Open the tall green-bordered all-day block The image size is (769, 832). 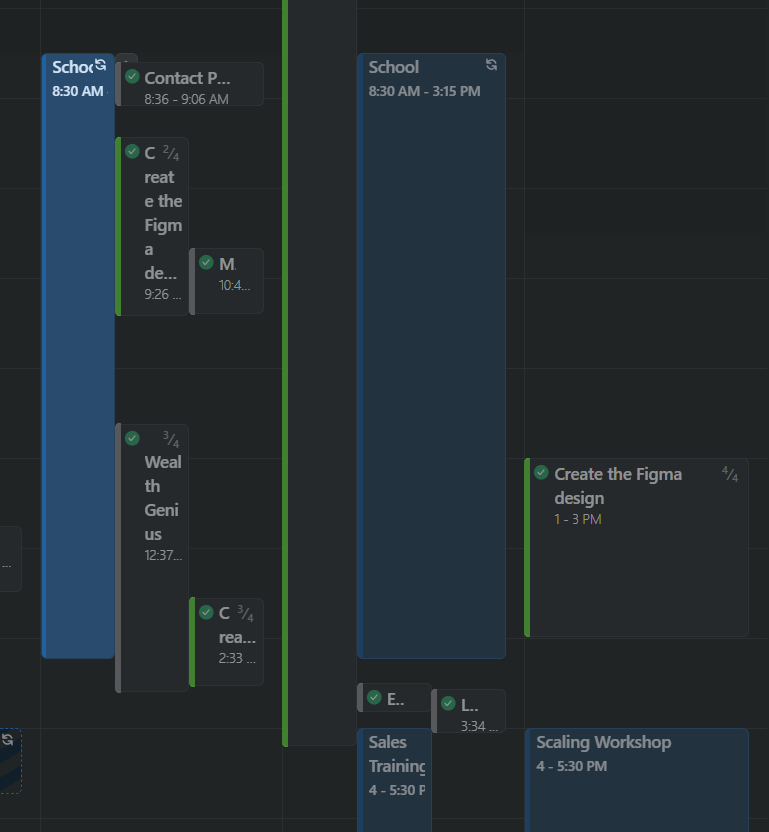(319, 371)
